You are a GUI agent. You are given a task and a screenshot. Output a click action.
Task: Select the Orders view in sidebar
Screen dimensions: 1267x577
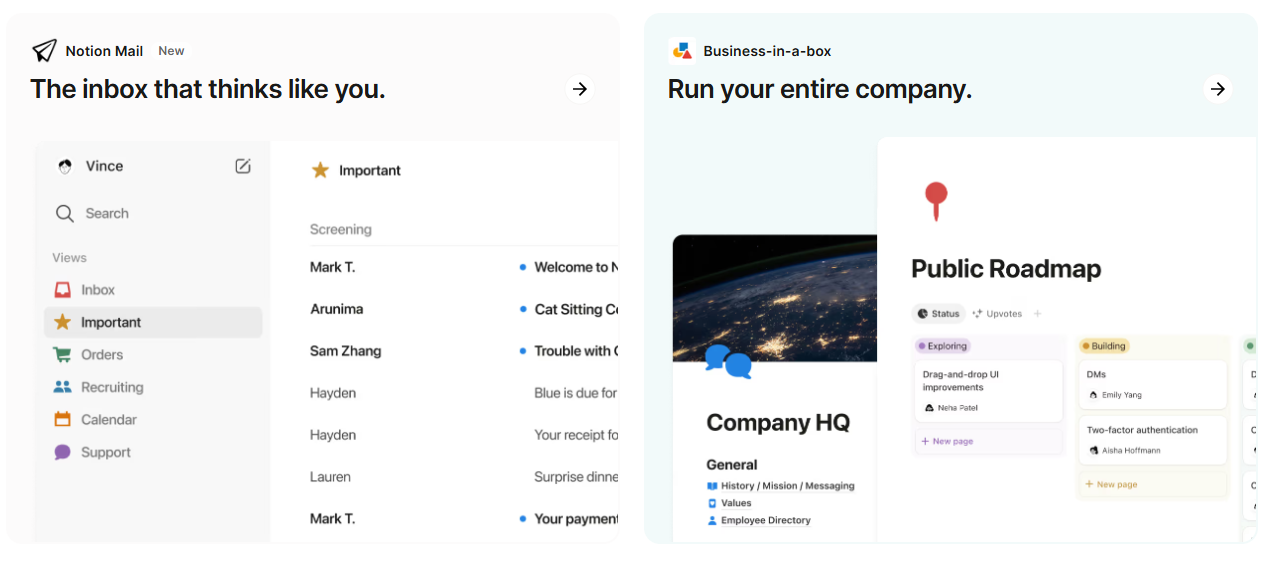[101, 355]
